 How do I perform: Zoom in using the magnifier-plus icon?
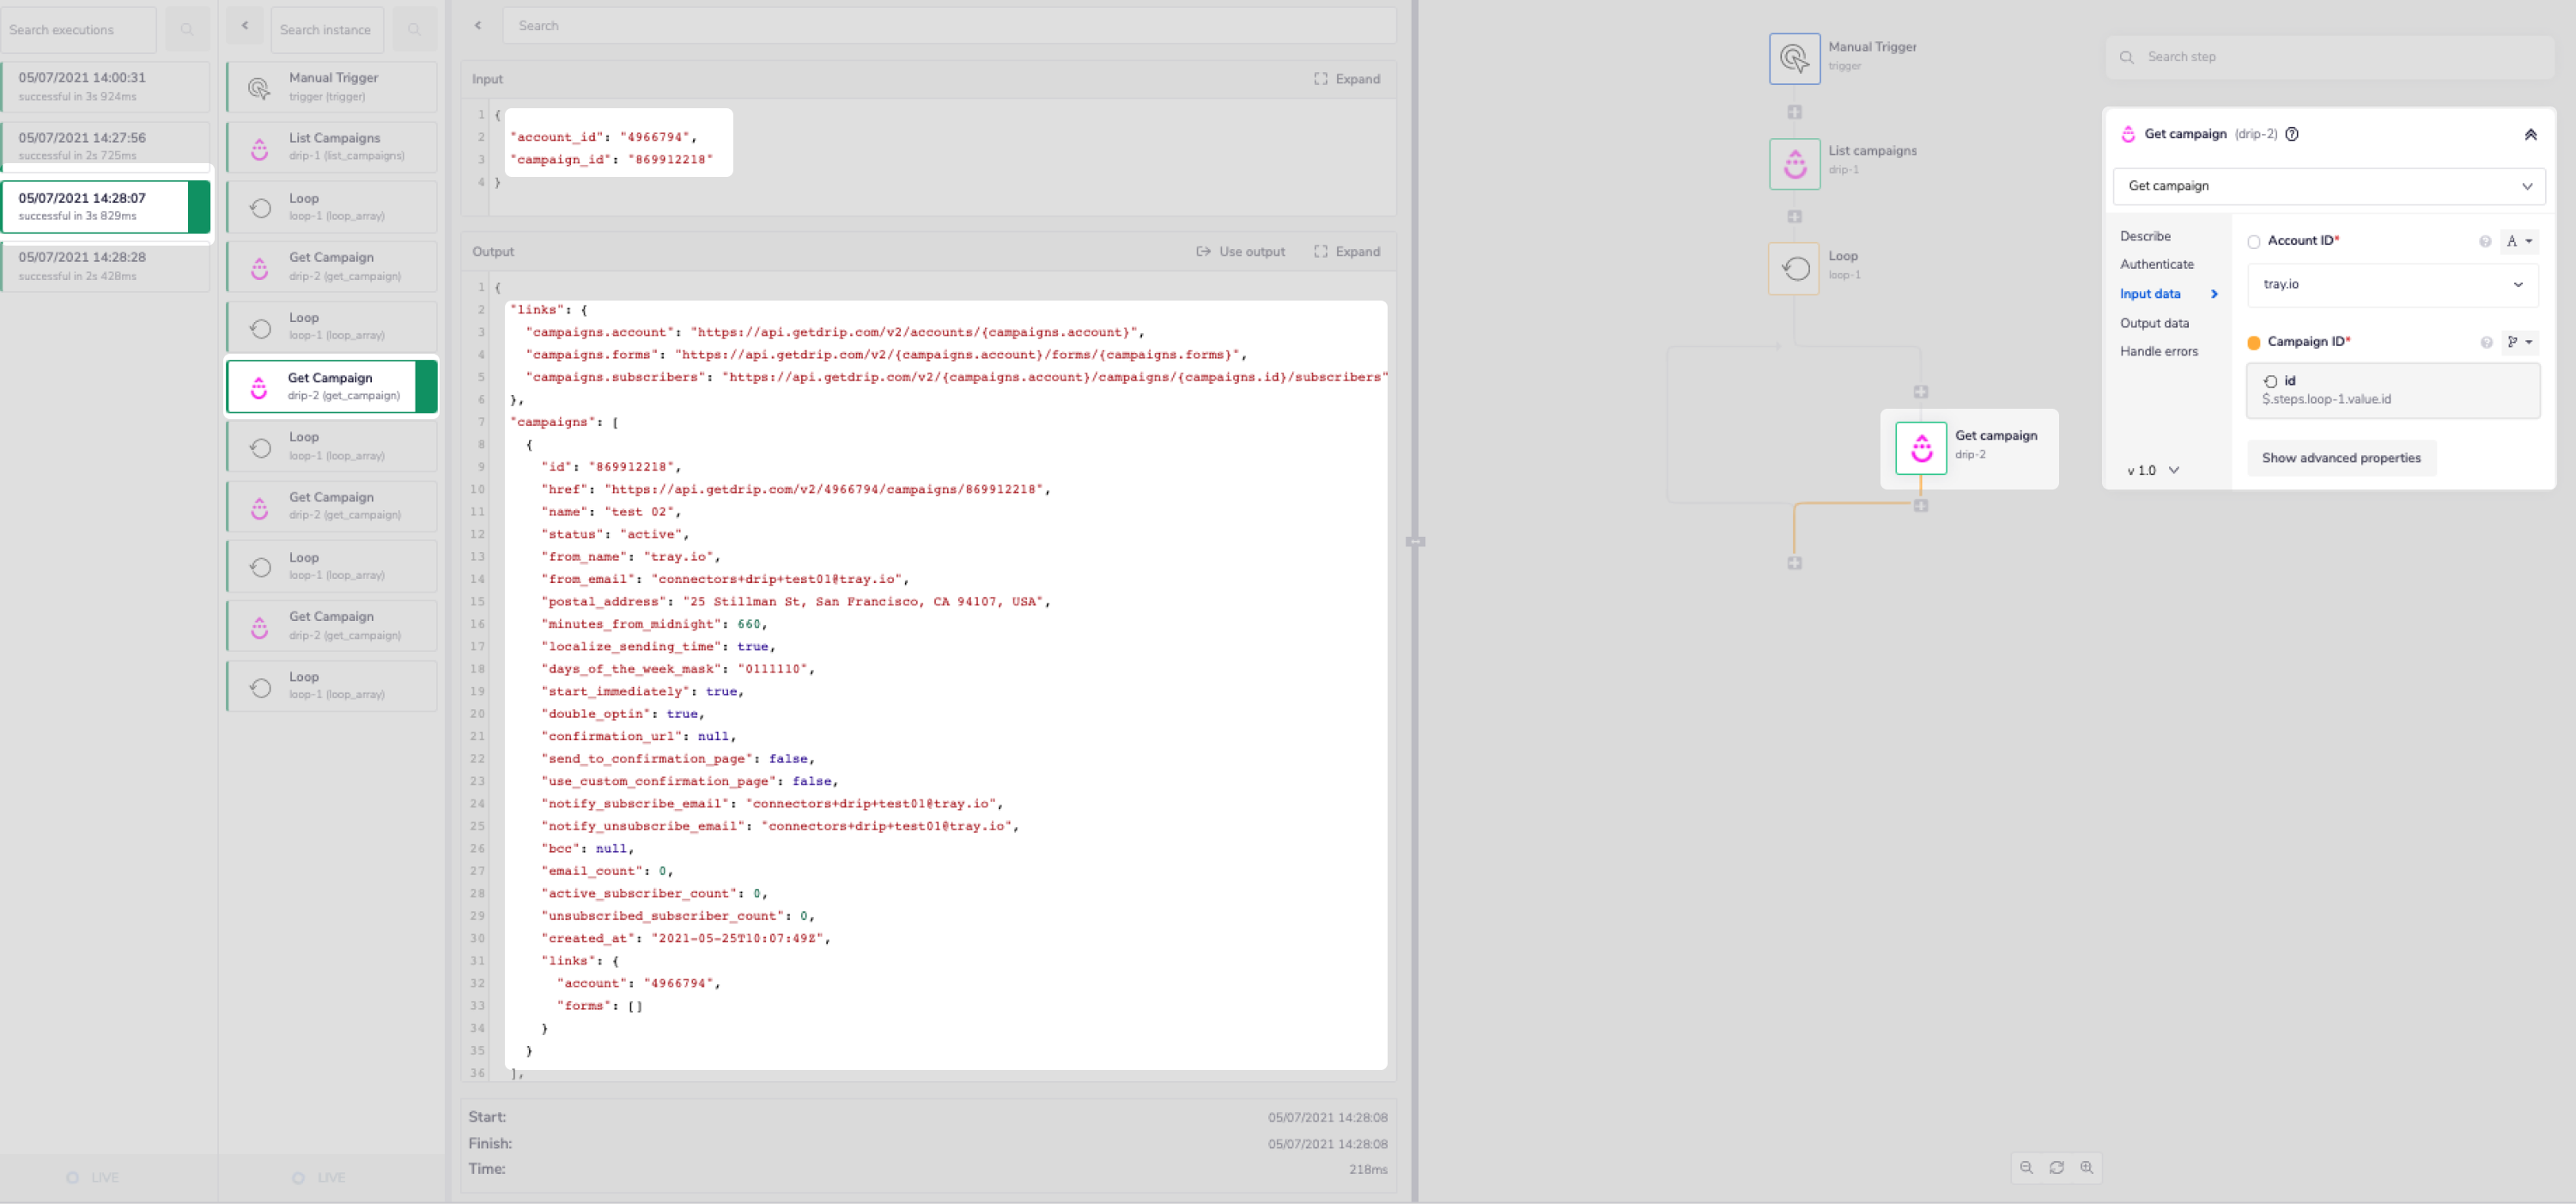coord(2088,1168)
